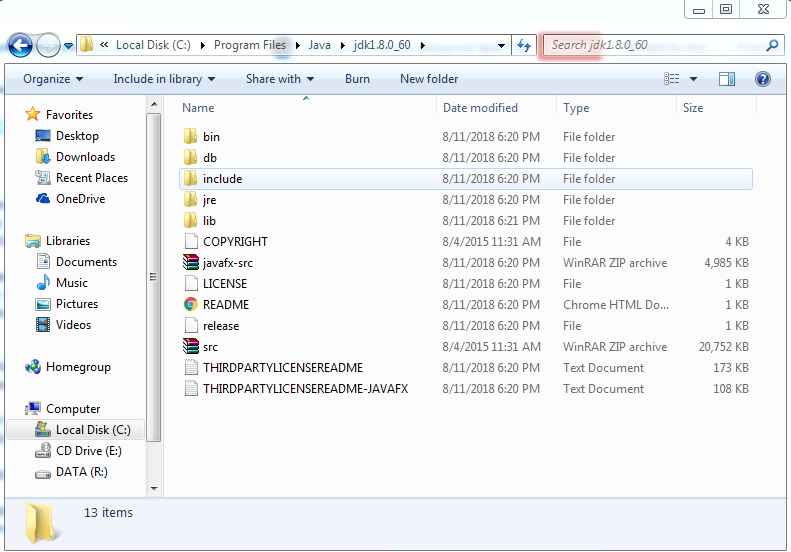Screen dimensions: 791x552
Task: Select the db folder icon
Action: pyautogui.click(x=190, y=157)
